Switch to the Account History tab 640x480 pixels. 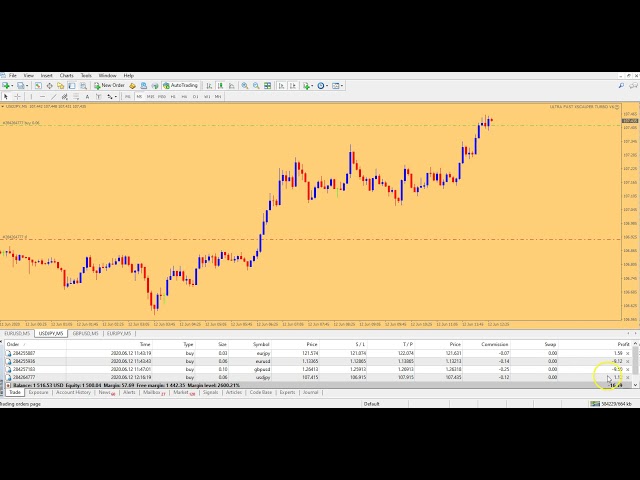(73, 393)
